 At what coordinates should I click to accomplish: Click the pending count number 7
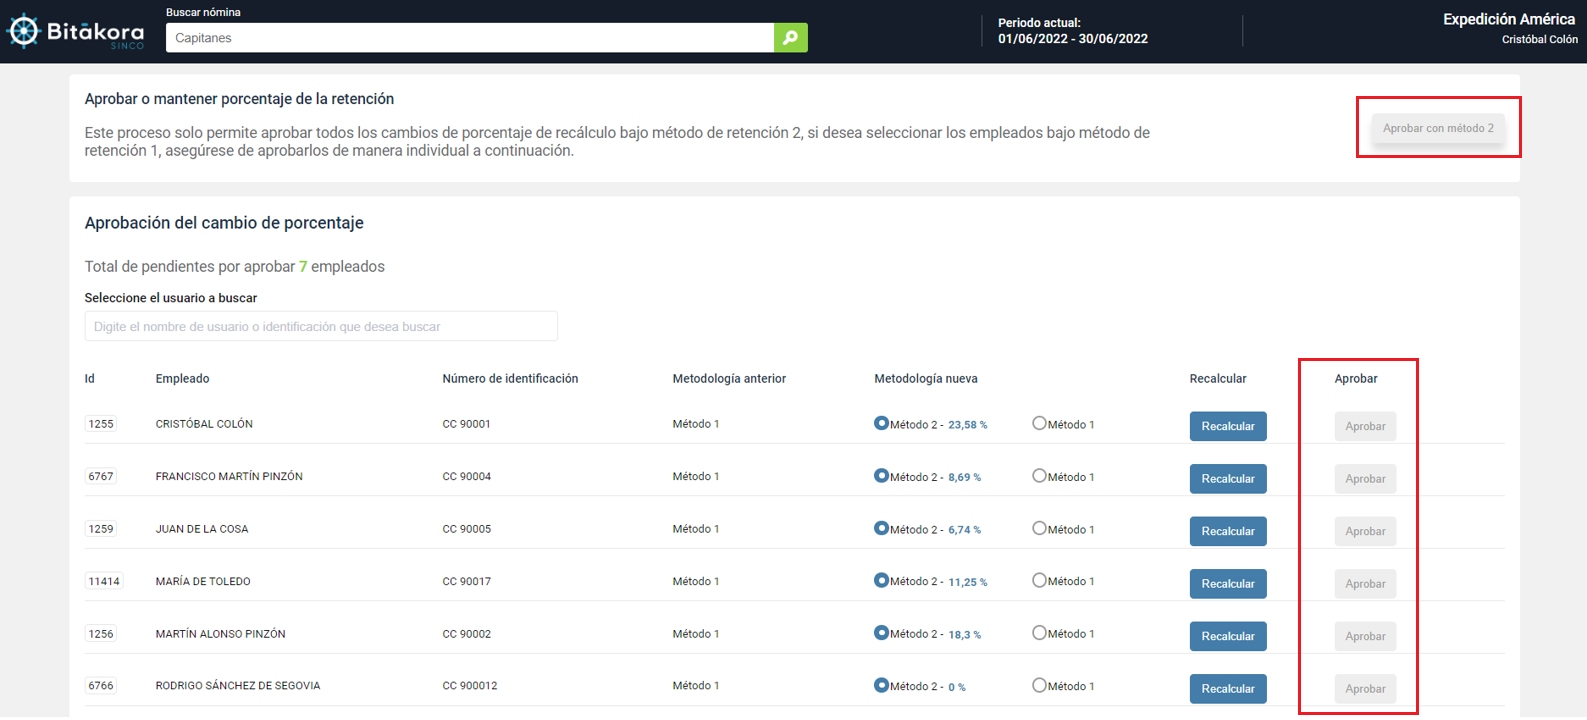303,266
